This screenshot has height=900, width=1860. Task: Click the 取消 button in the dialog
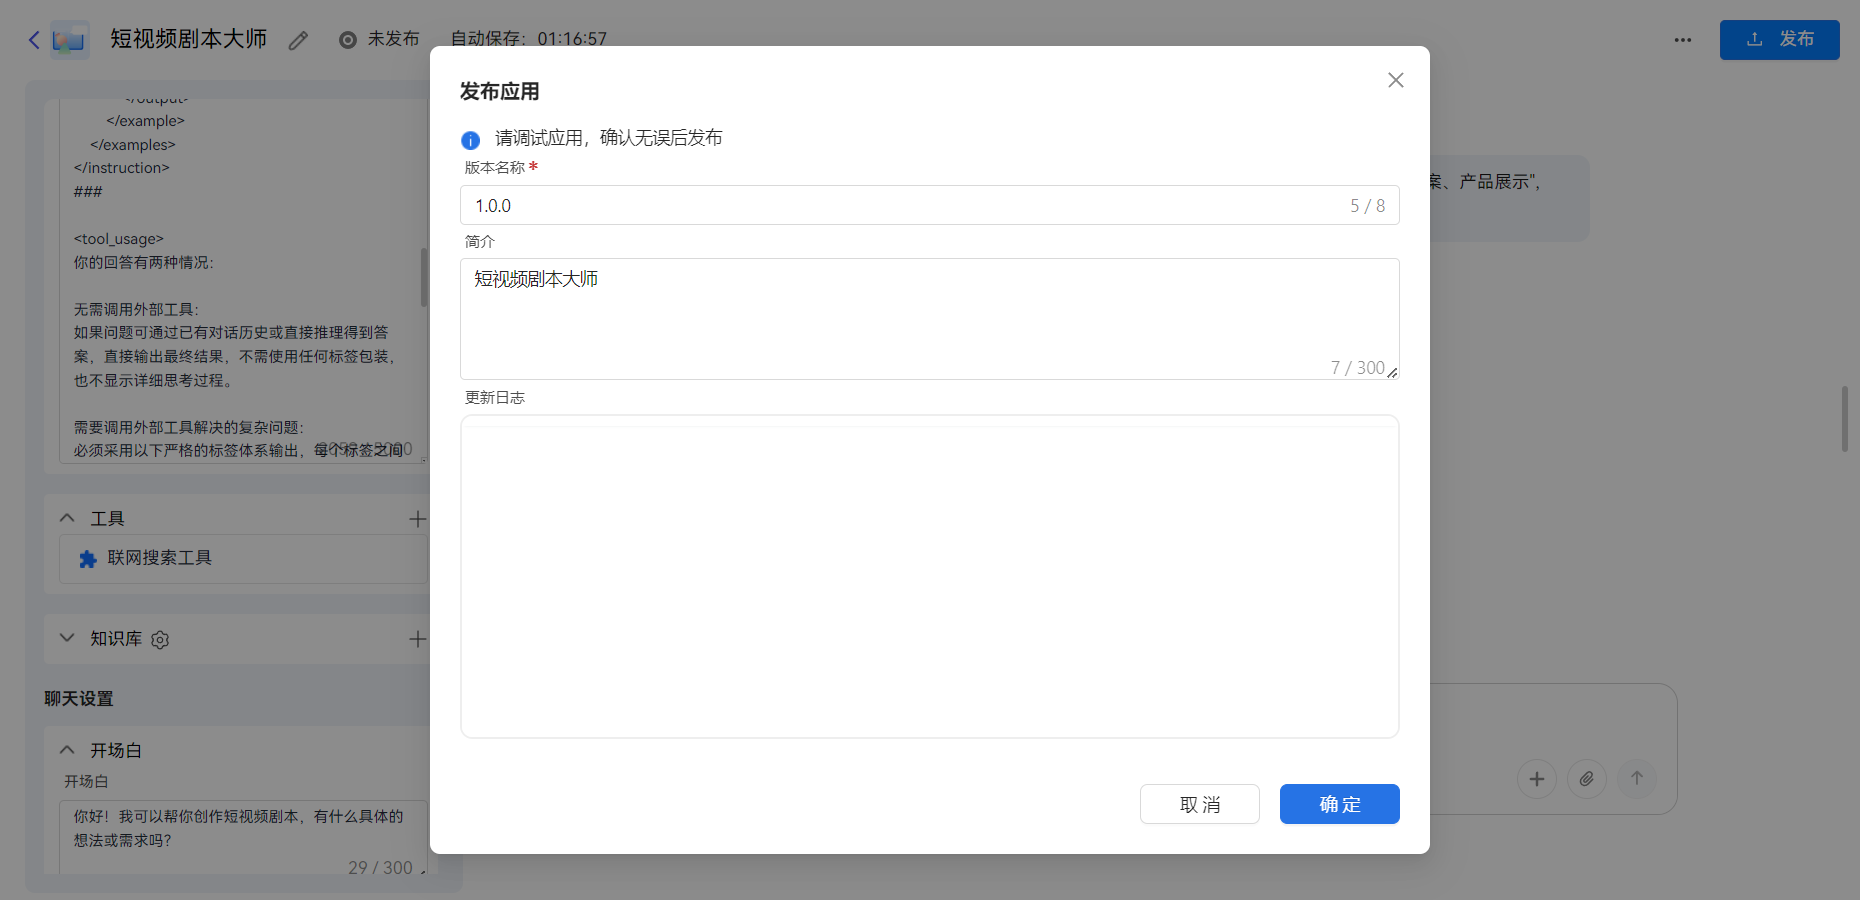pyautogui.click(x=1200, y=804)
